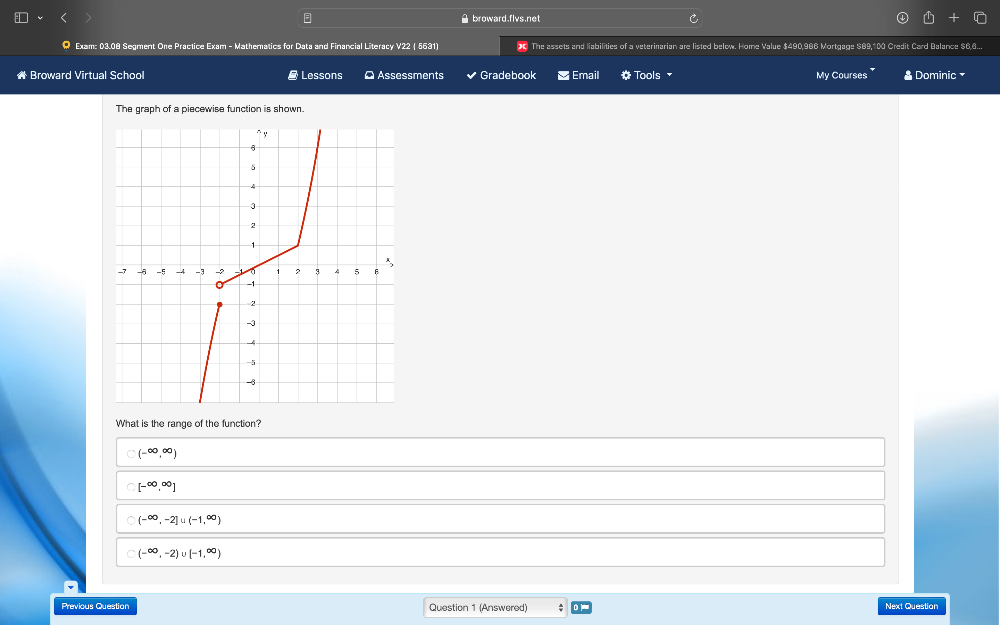
Task: Open the Dominic account menu
Action: point(934,75)
